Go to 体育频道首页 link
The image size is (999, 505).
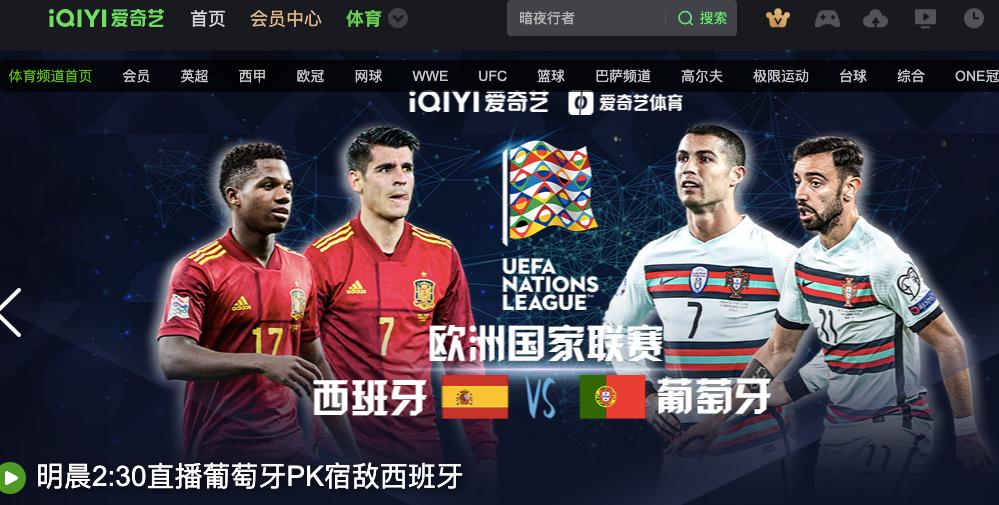point(50,76)
